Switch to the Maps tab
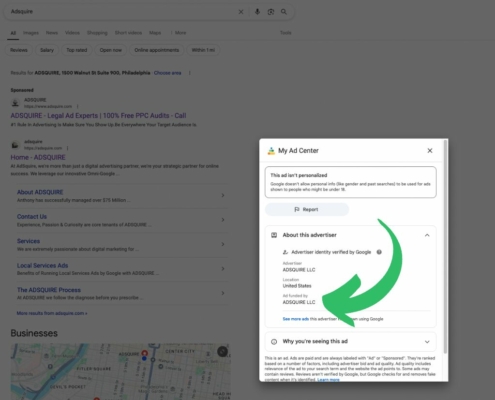Image resolution: width=495 pixels, height=400 pixels. point(155,33)
